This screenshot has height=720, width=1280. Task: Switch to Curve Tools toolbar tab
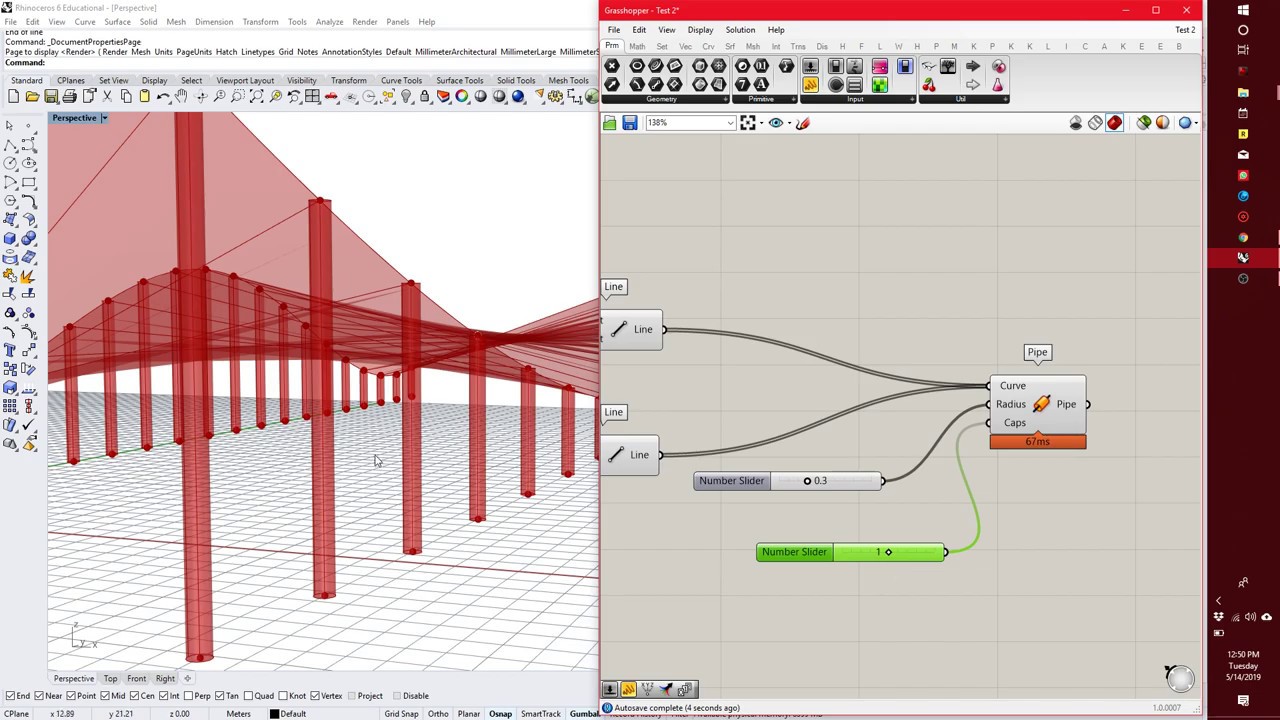pos(401,81)
